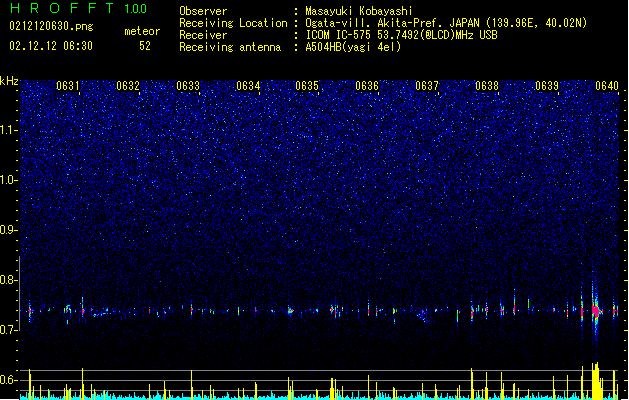Click the 0639 time marker
This screenshot has width=629, height=400.
point(547,86)
